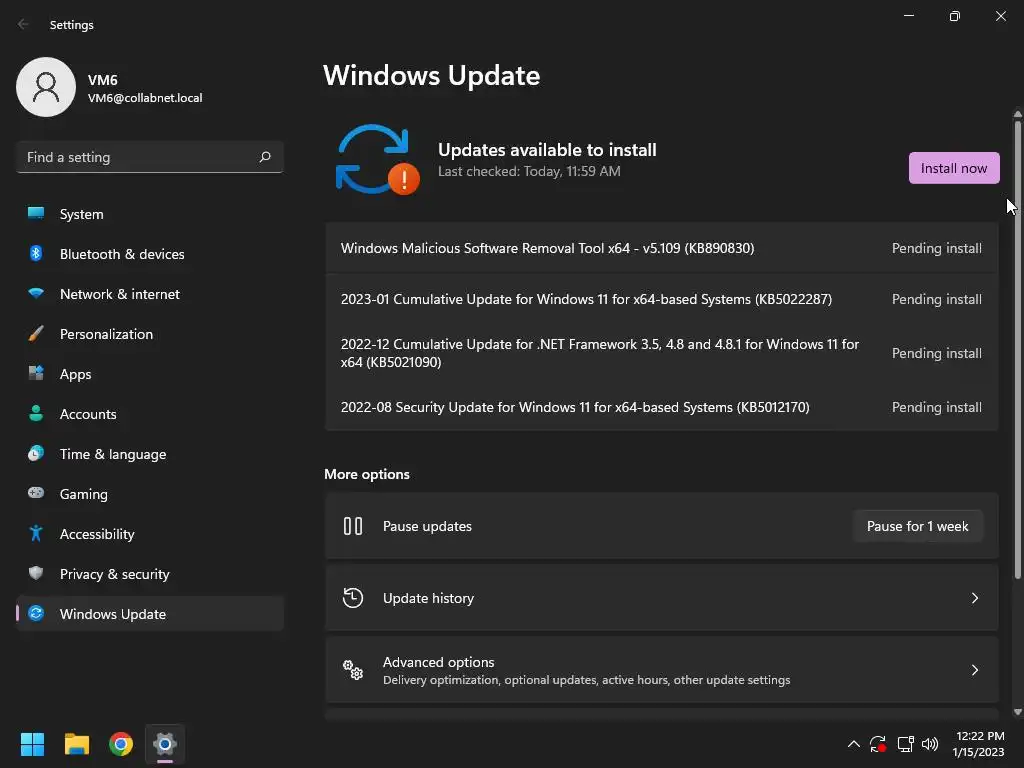Click the Pause updates pause icon
The image size is (1024, 768).
(353, 526)
